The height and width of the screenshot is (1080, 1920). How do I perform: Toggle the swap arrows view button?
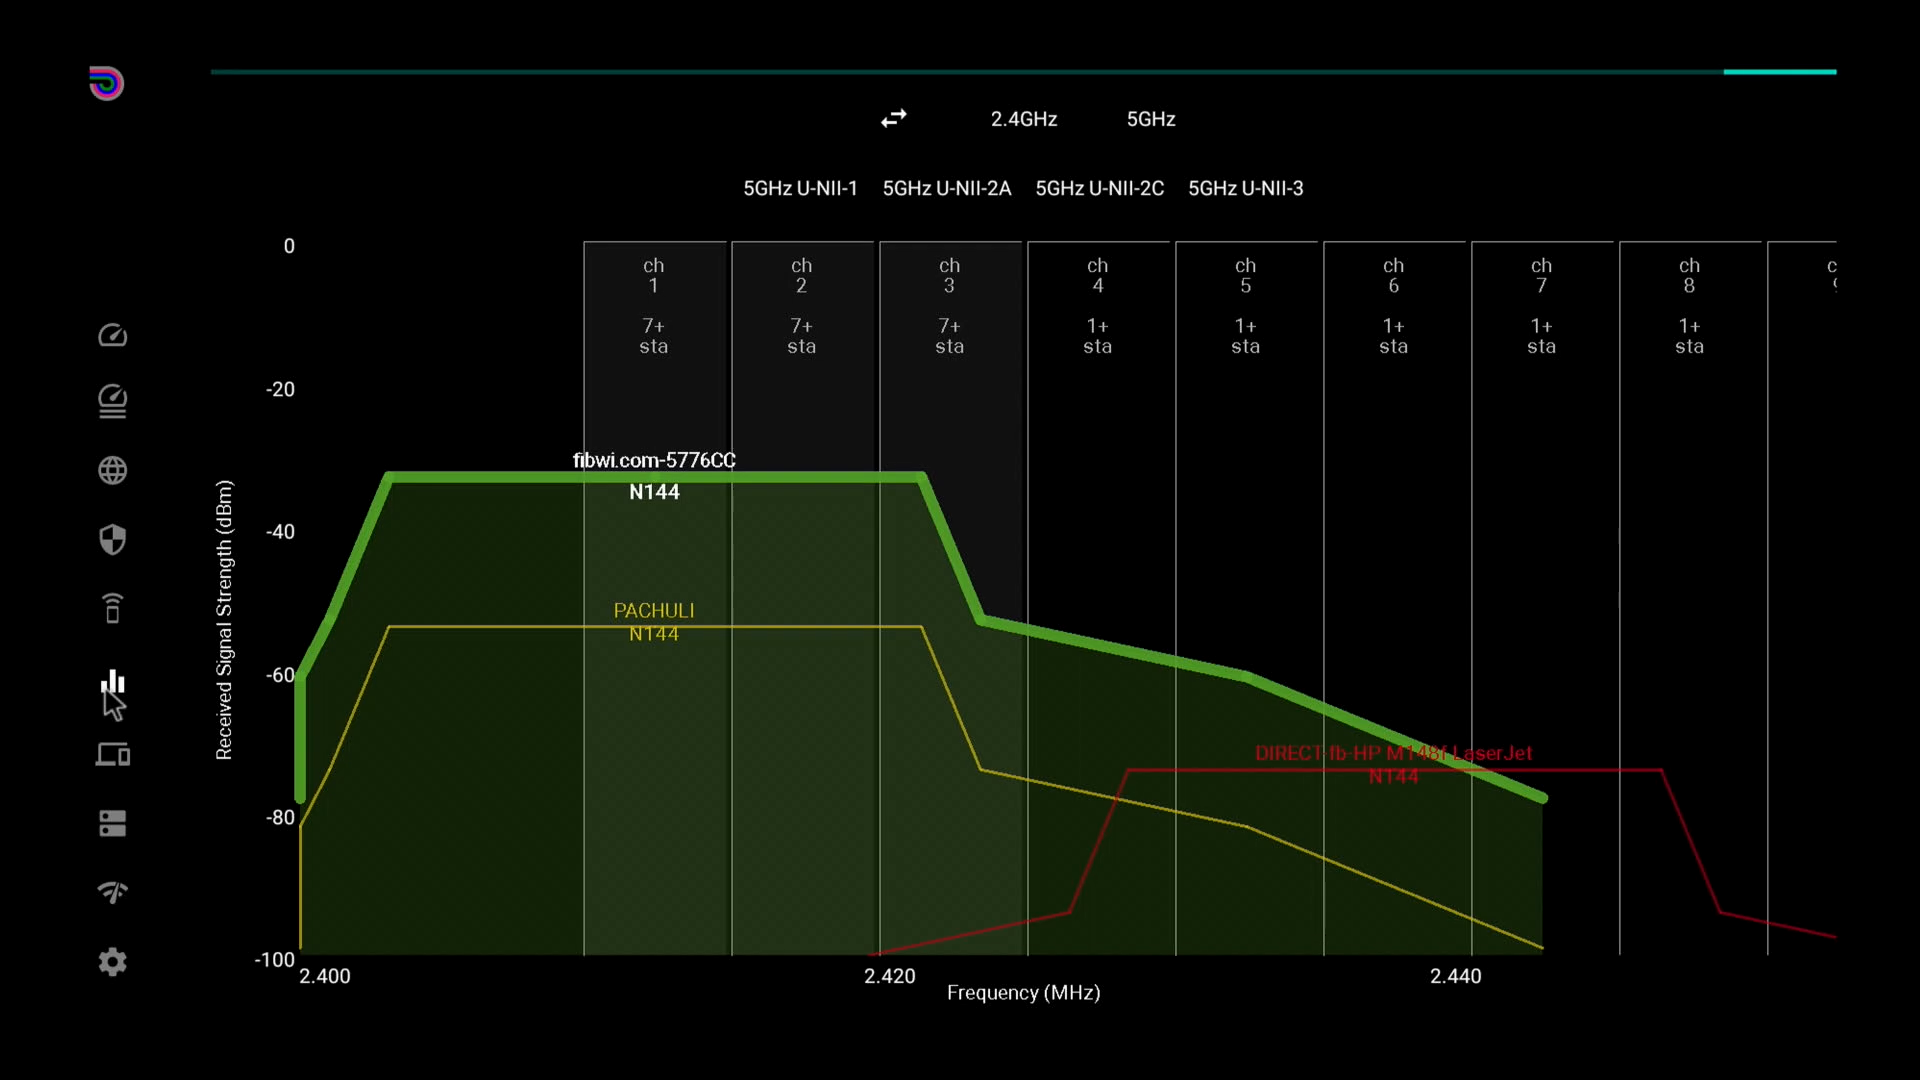pos(893,119)
